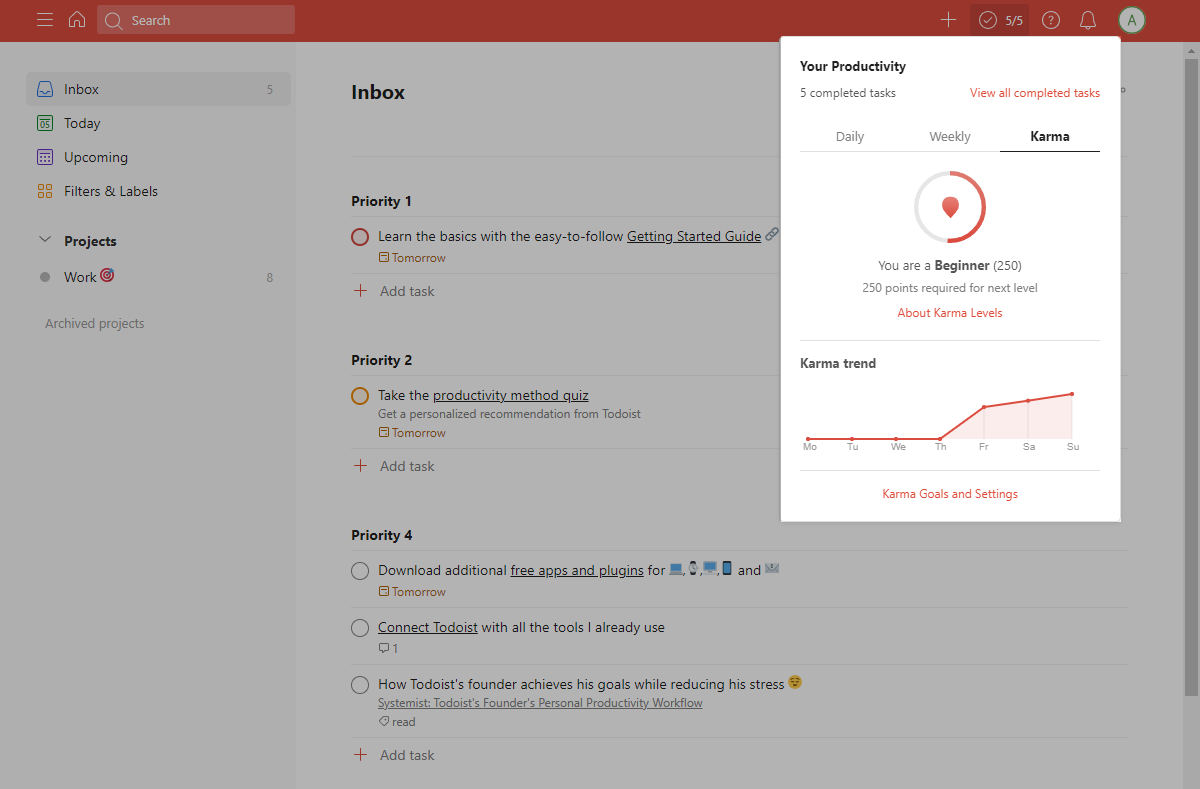Open the help question mark icon
The height and width of the screenshot is (789, 1200).
point(1050,20)
